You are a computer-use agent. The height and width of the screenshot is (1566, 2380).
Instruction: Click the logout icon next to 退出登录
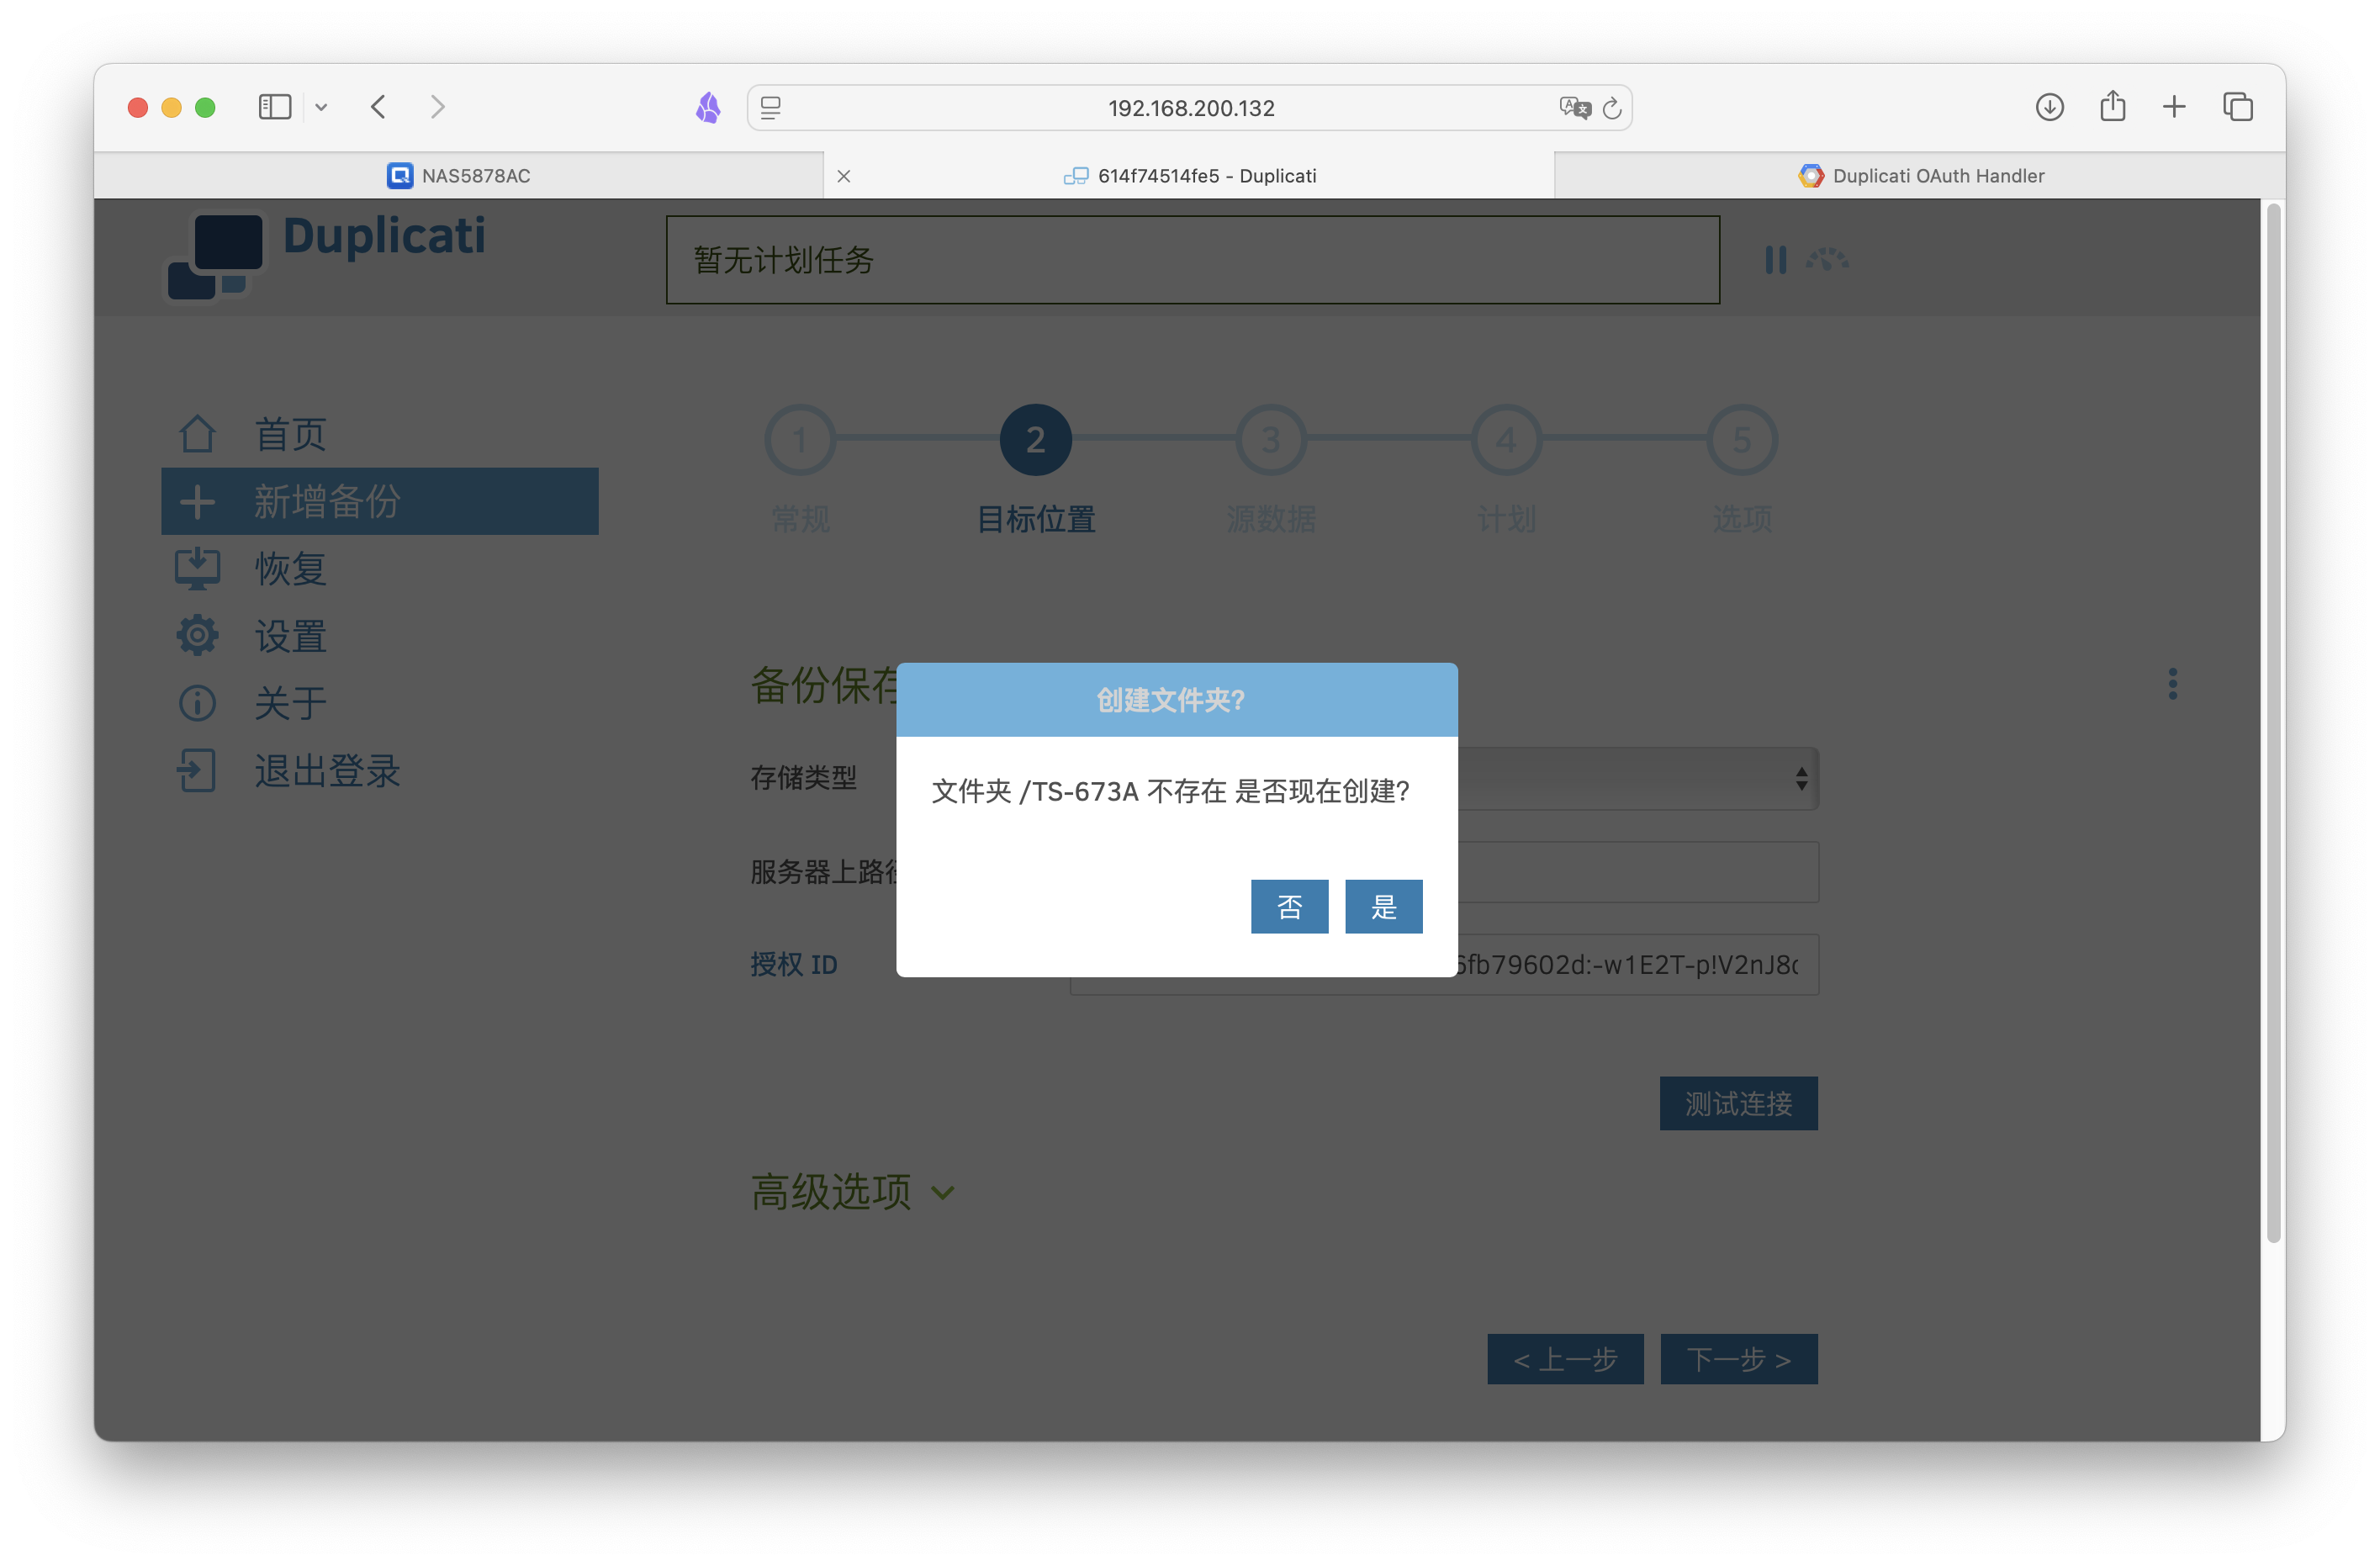[196, 771]
